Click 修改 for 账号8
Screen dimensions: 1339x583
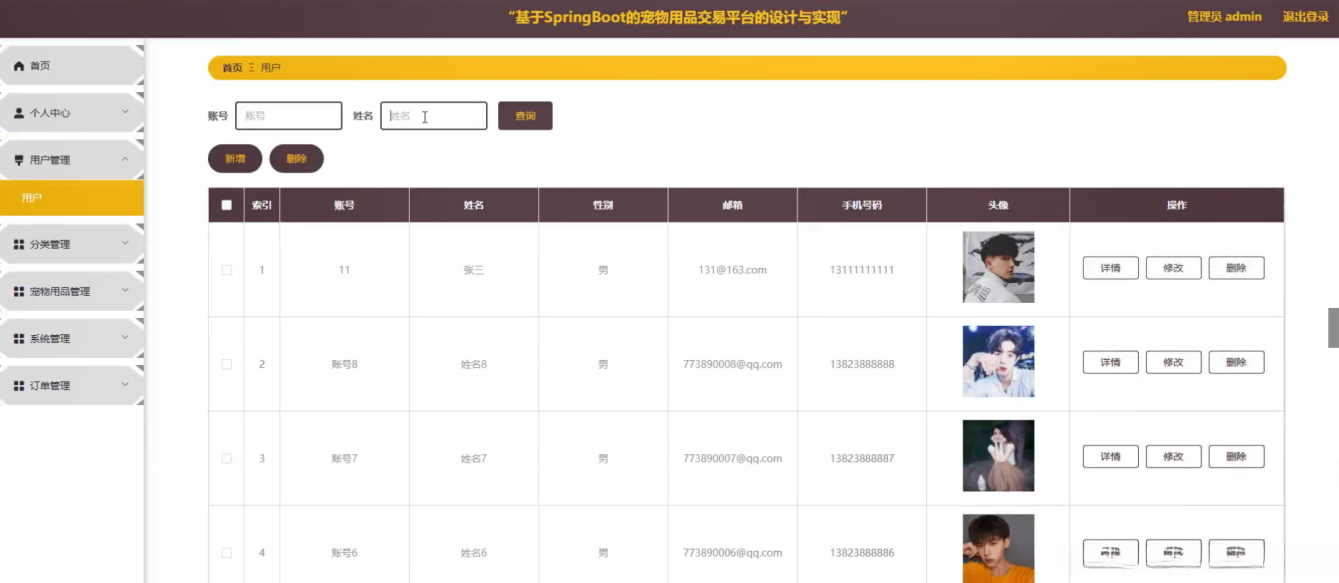1173,362
